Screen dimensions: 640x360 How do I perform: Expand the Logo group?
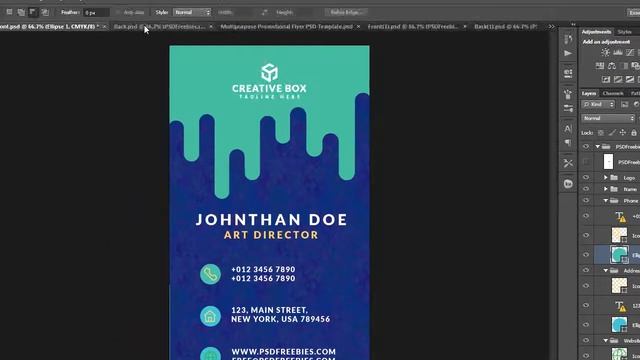(x=606, y=178)
